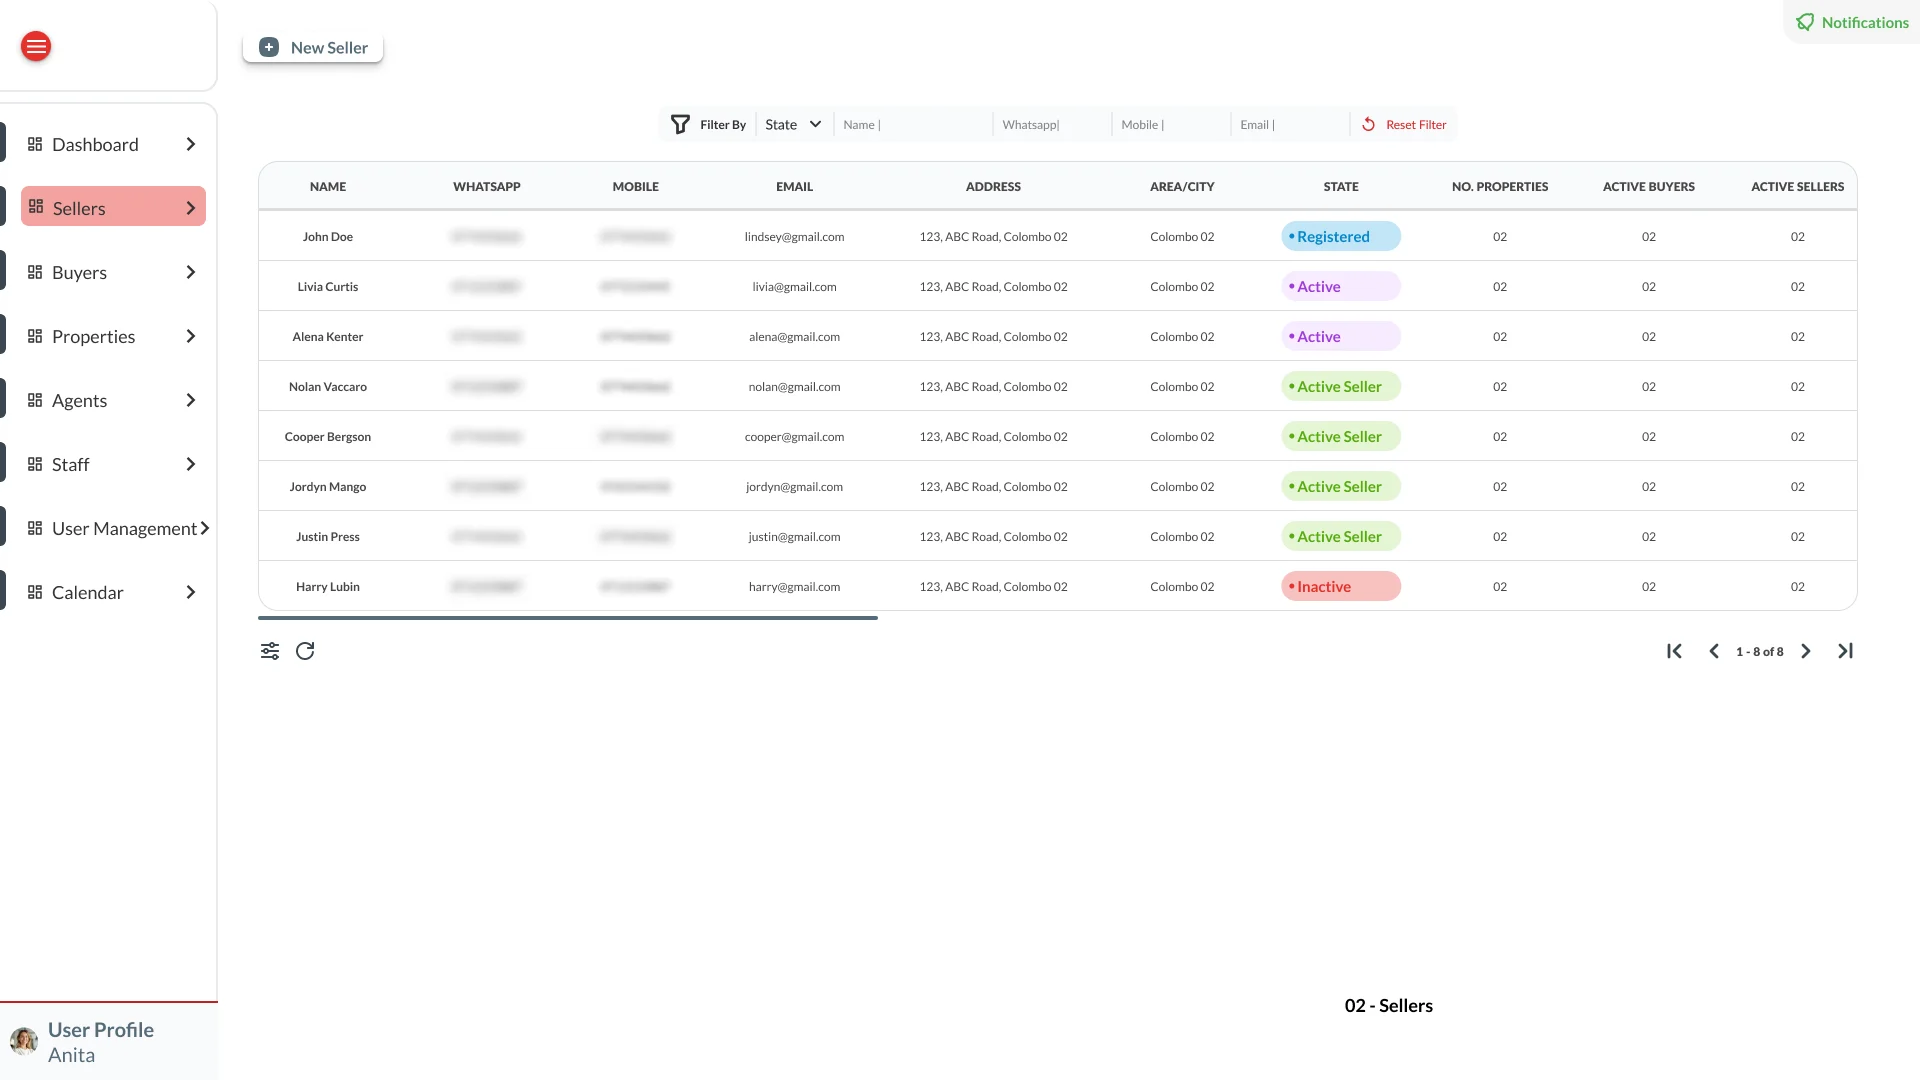The image size is (1920, 1080).
Task: Go to first page icon
Action: 1674,651
